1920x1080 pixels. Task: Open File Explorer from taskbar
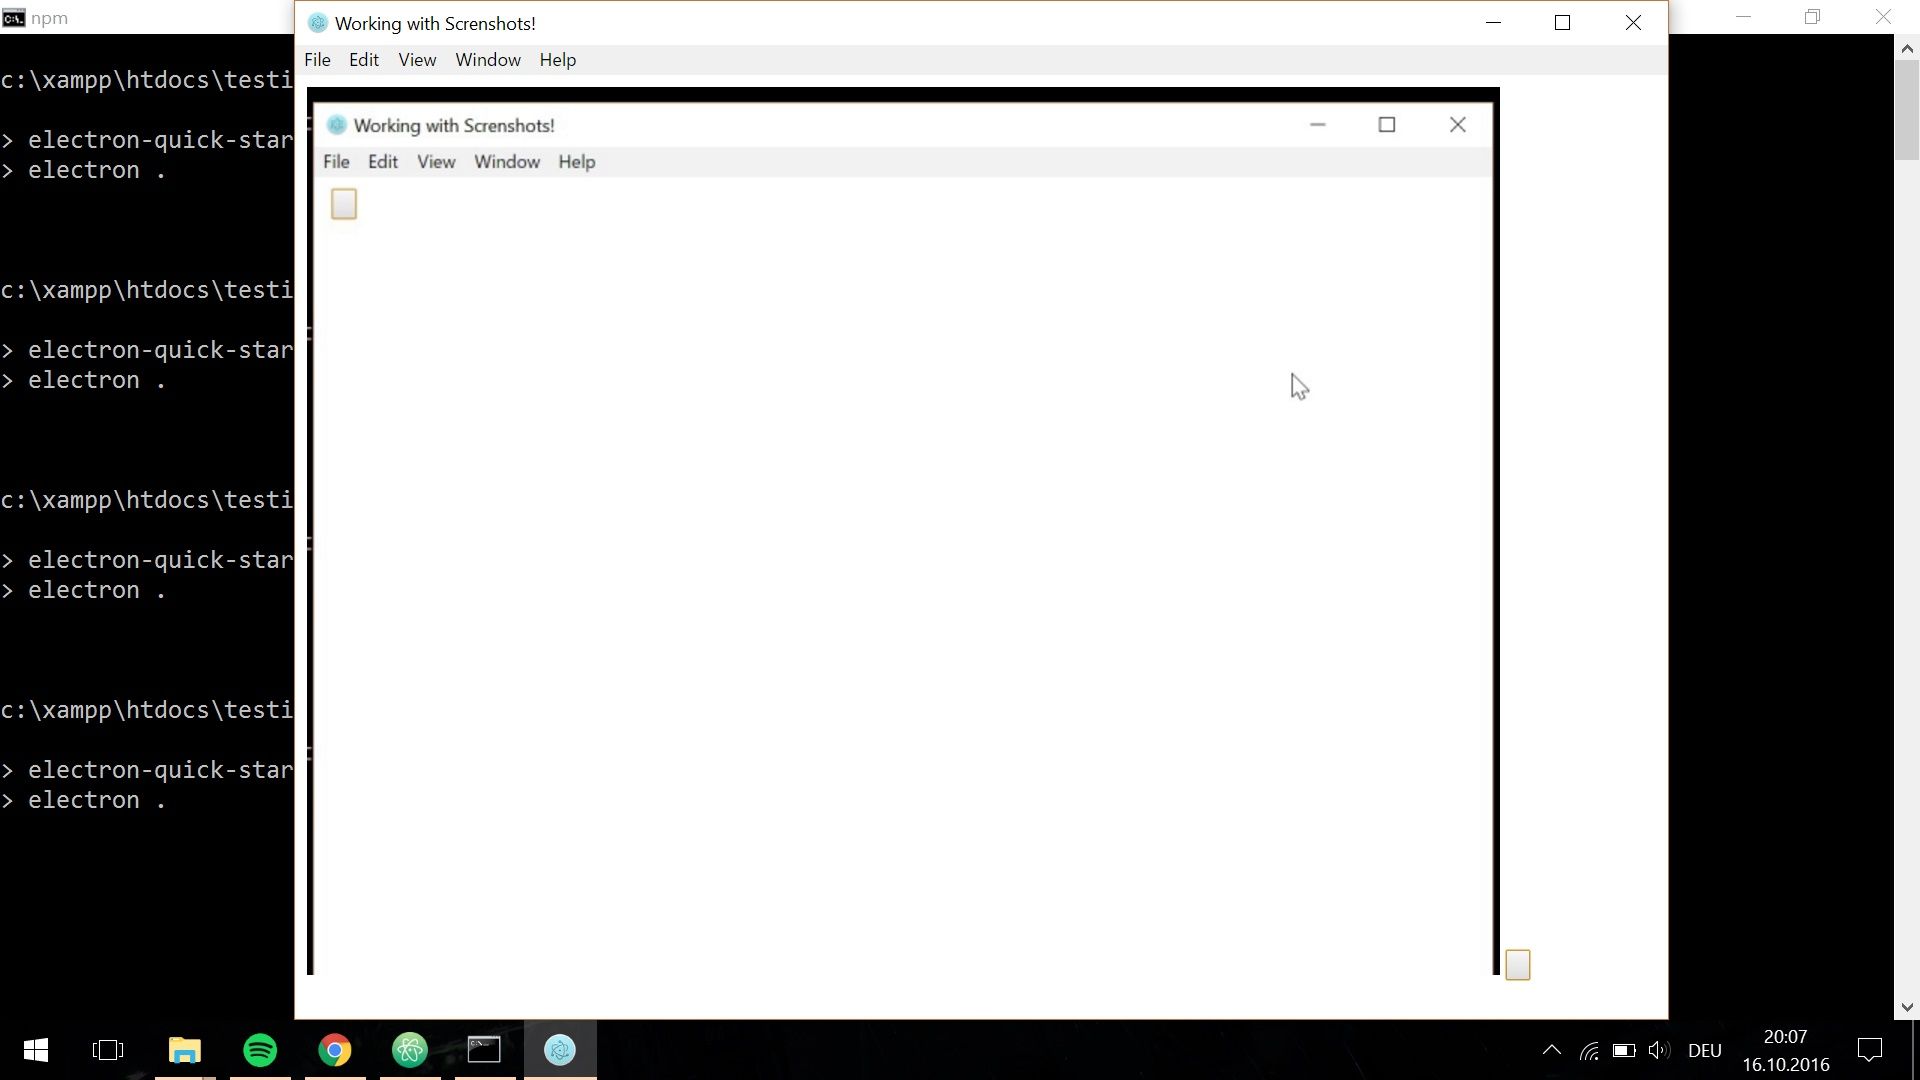(185, 1050)
